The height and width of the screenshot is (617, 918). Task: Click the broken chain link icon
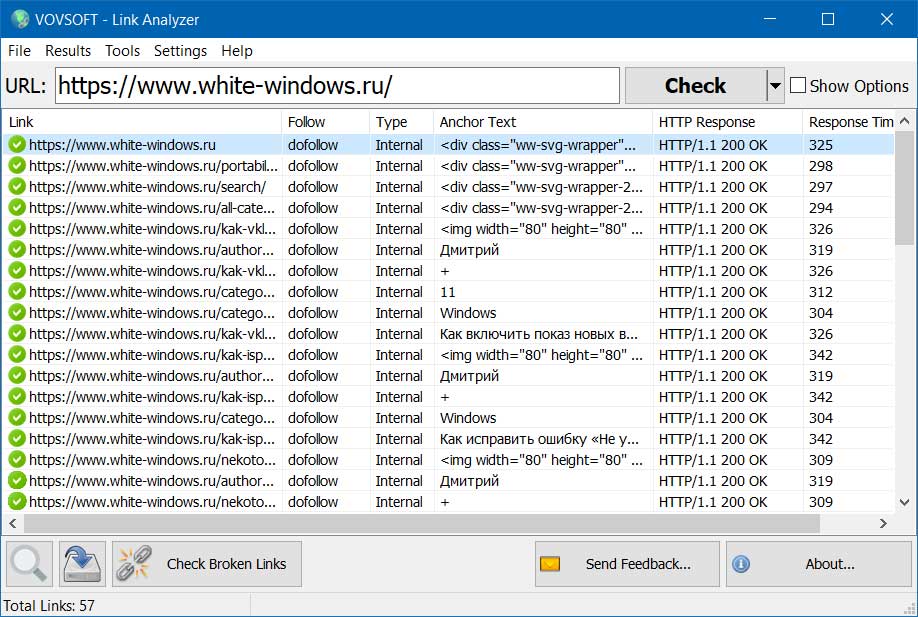(x=134, y=564)
